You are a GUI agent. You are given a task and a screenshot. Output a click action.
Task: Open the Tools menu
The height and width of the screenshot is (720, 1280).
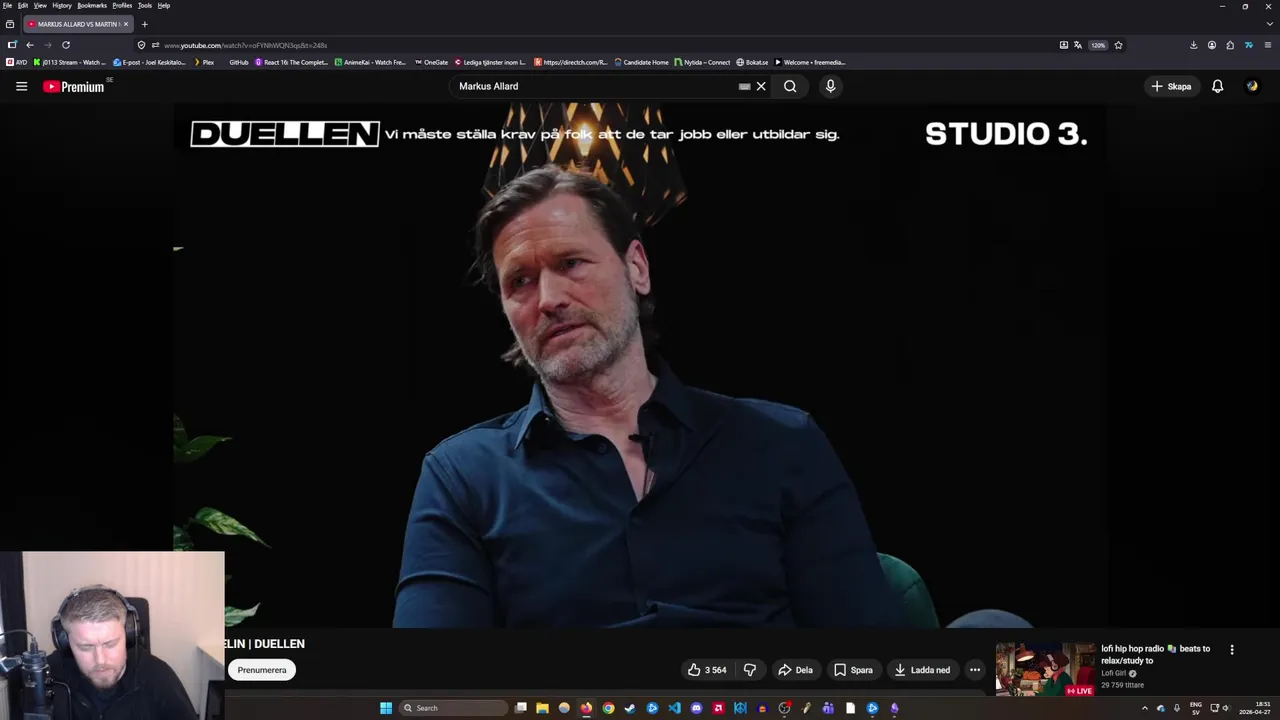click(145, 5)
